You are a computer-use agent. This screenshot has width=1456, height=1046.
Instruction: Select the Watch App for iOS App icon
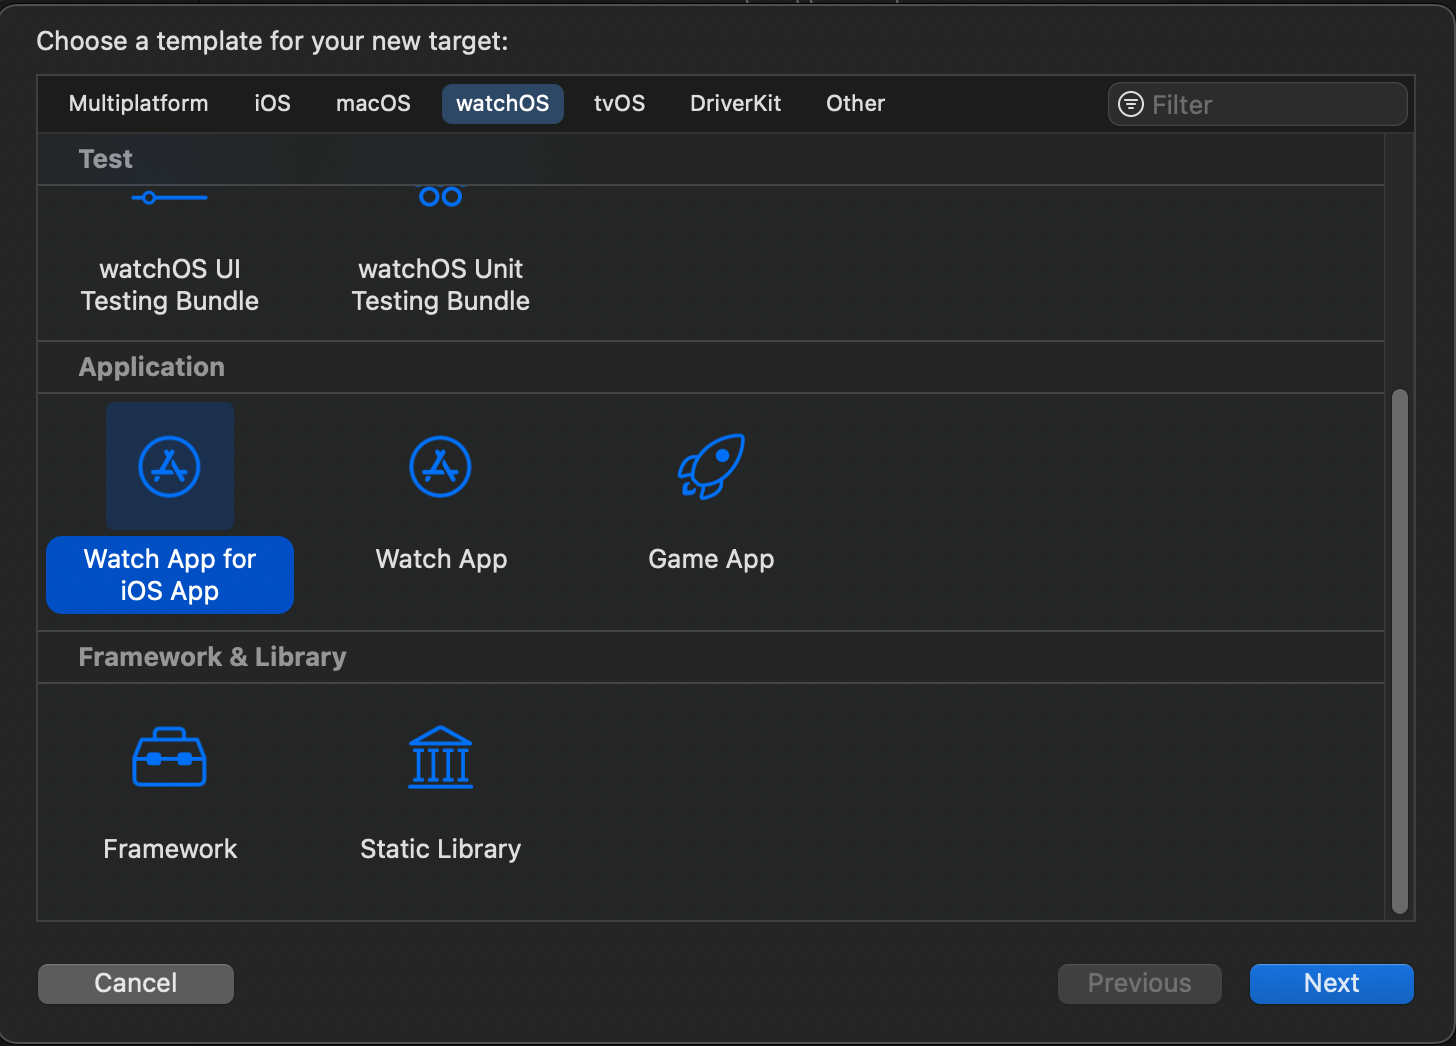pyautogui.click(x=170, y=466)
